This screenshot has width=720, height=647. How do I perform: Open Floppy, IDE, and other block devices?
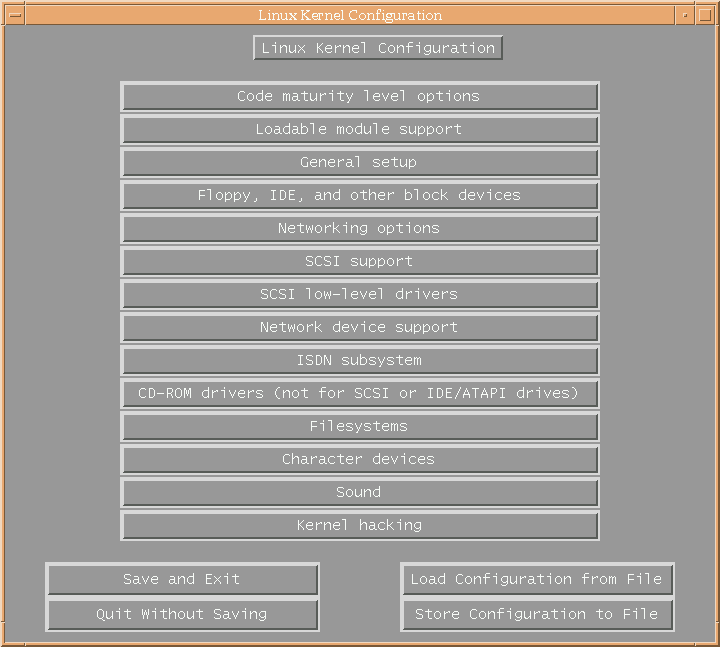pos(360,196)
